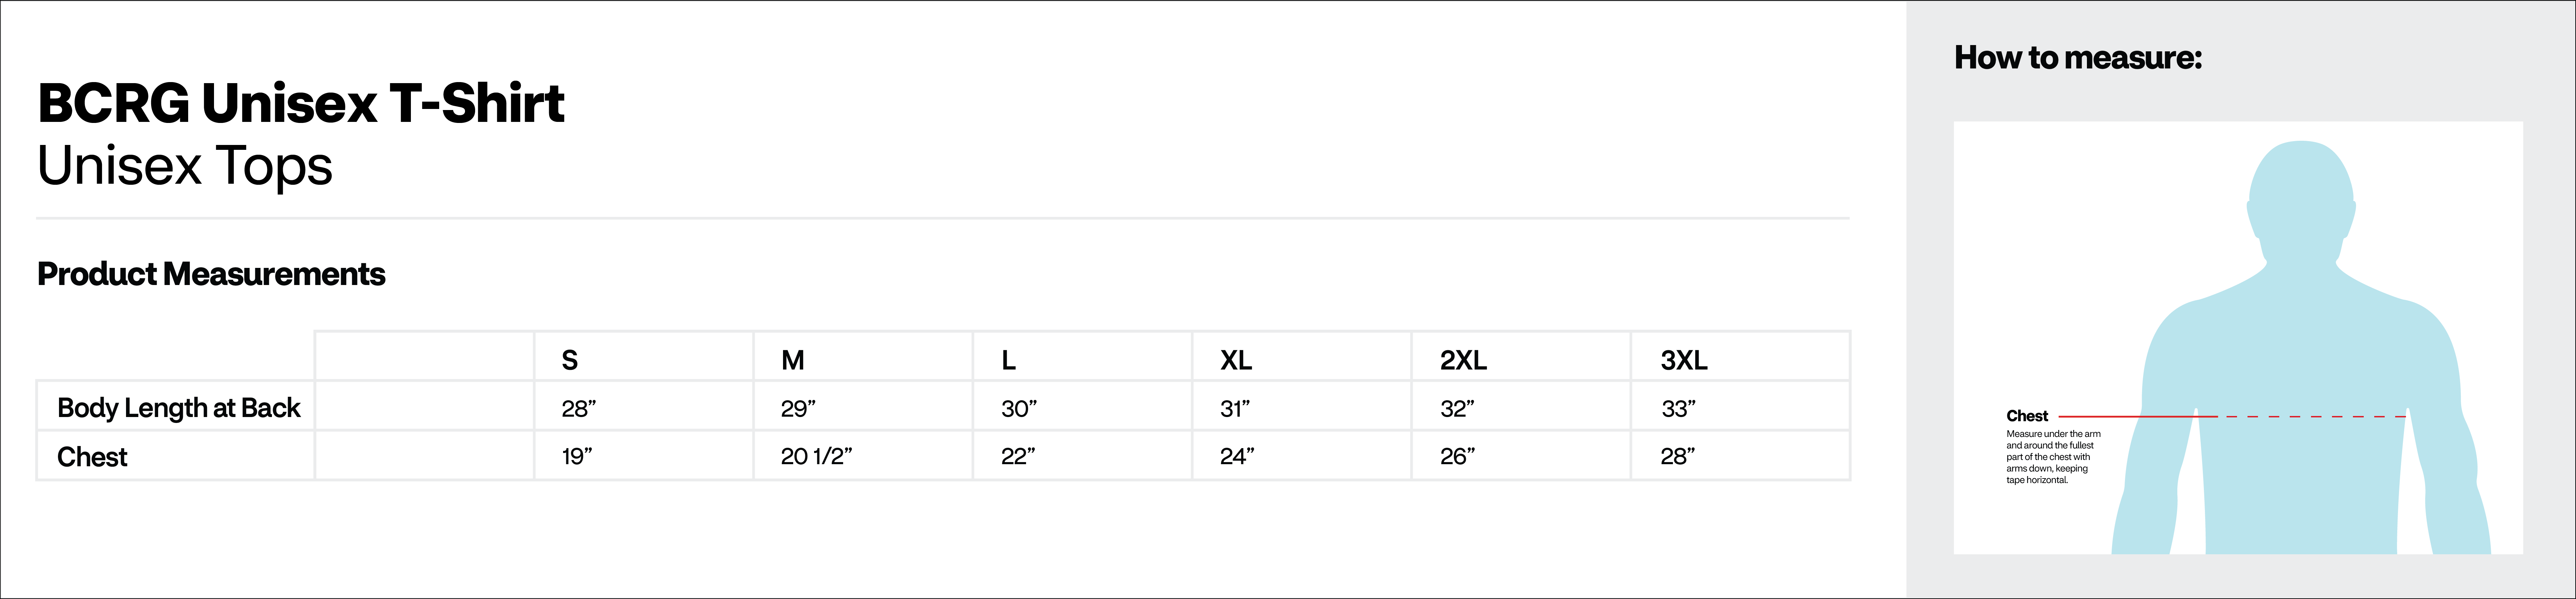Click the 20 1/2” chest cell for M
This screenshot has width=2576, height=599.
tap(816, 457)
